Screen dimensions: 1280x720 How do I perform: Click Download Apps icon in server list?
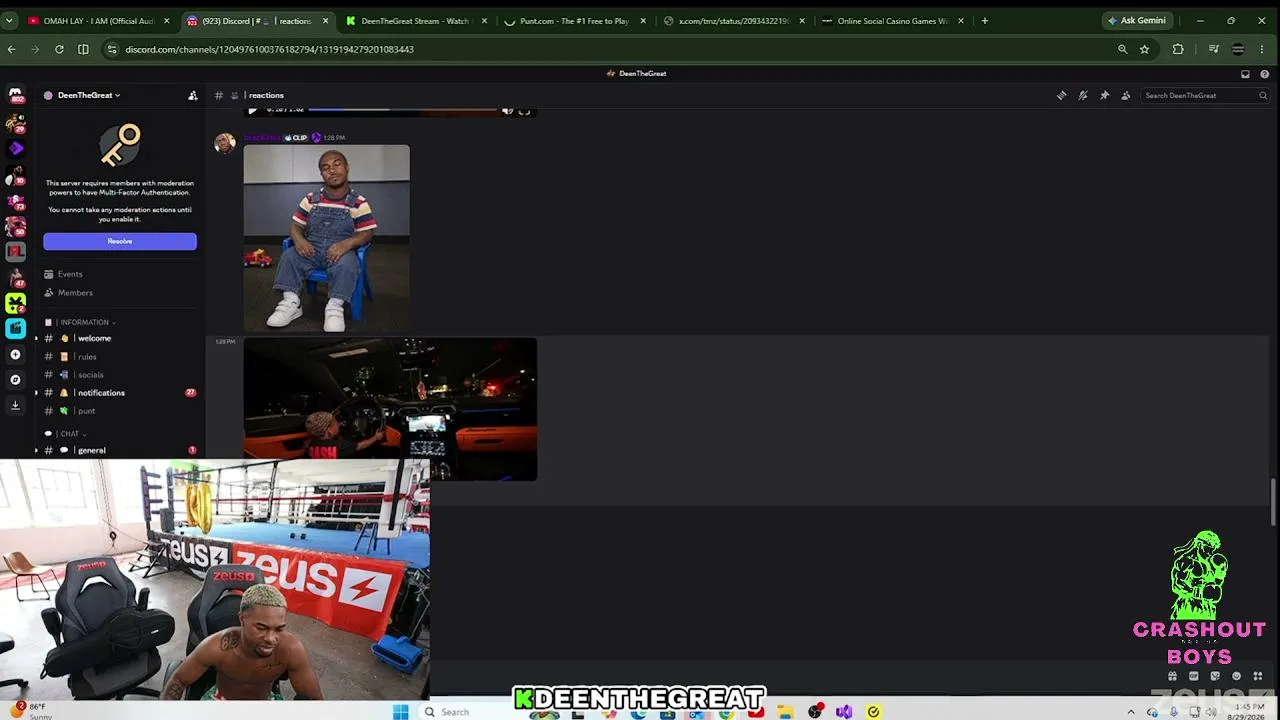pos(15,405)
